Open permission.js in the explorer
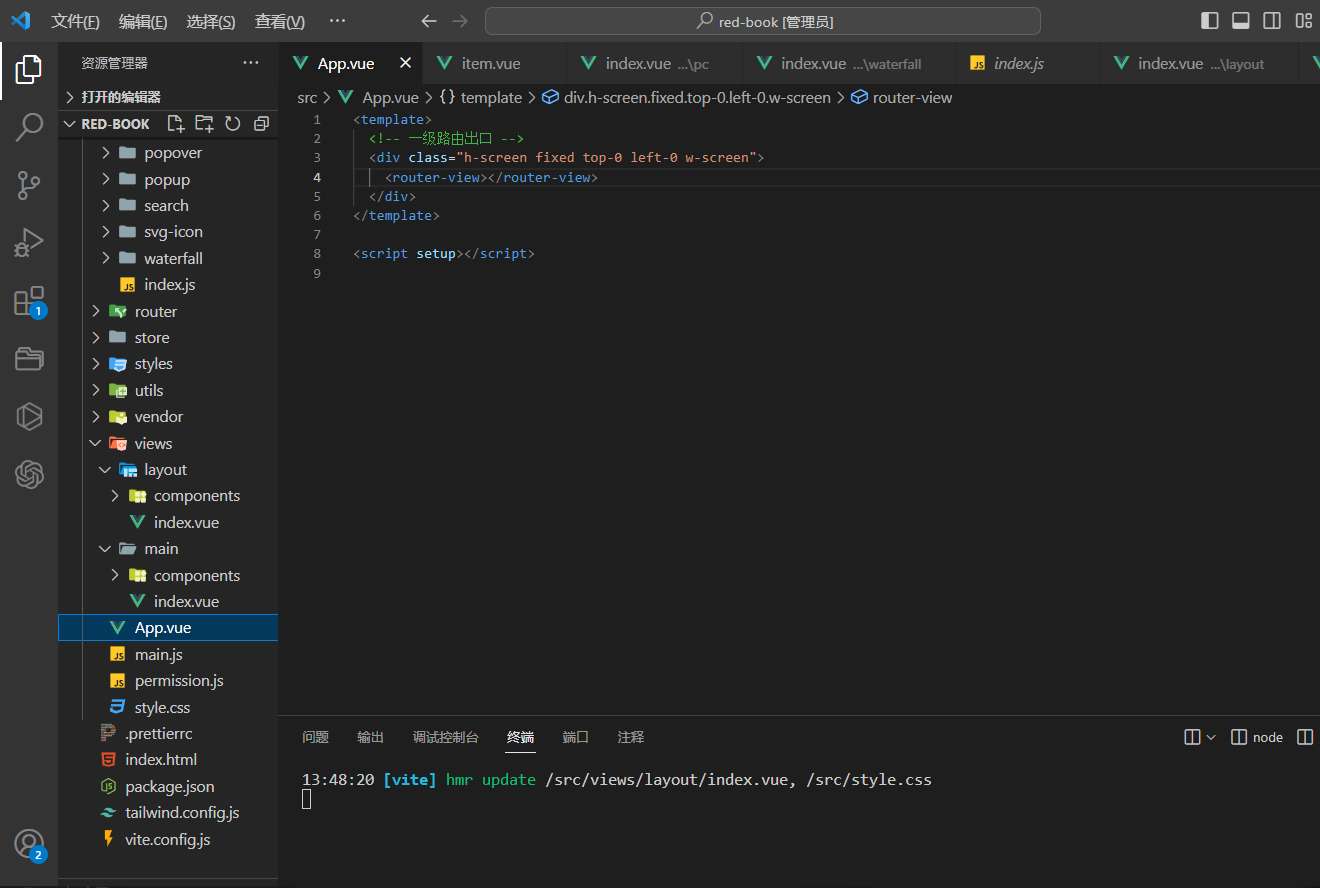 pos(168,681)
